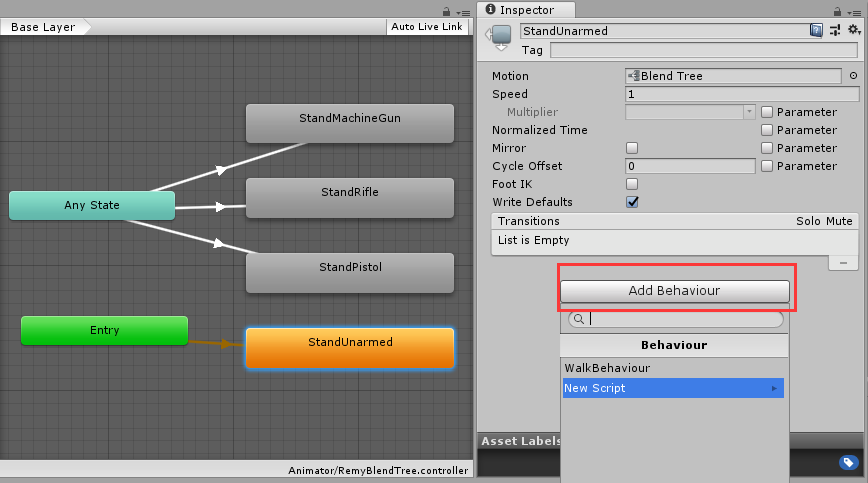Viewport: 868px width, 483px height.
Task: Uncheck the Write Defaults checkbox
Action: click(x=632, y=202)
